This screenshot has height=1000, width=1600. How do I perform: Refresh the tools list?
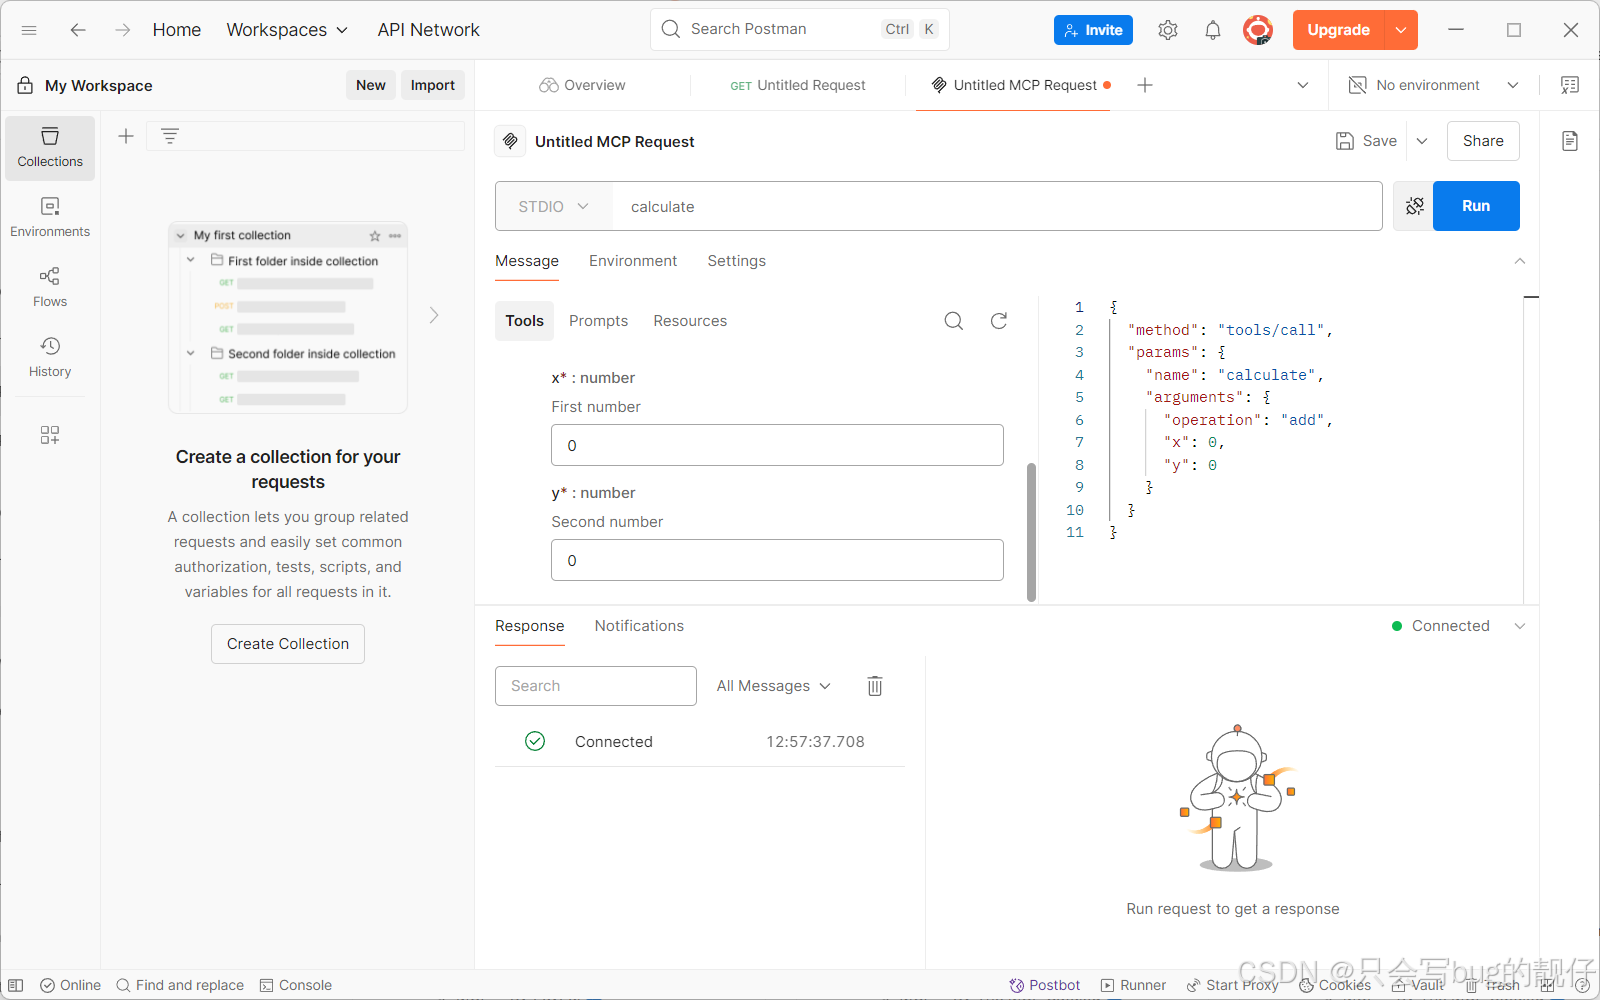pyautogui.click(x=999, y=321)
